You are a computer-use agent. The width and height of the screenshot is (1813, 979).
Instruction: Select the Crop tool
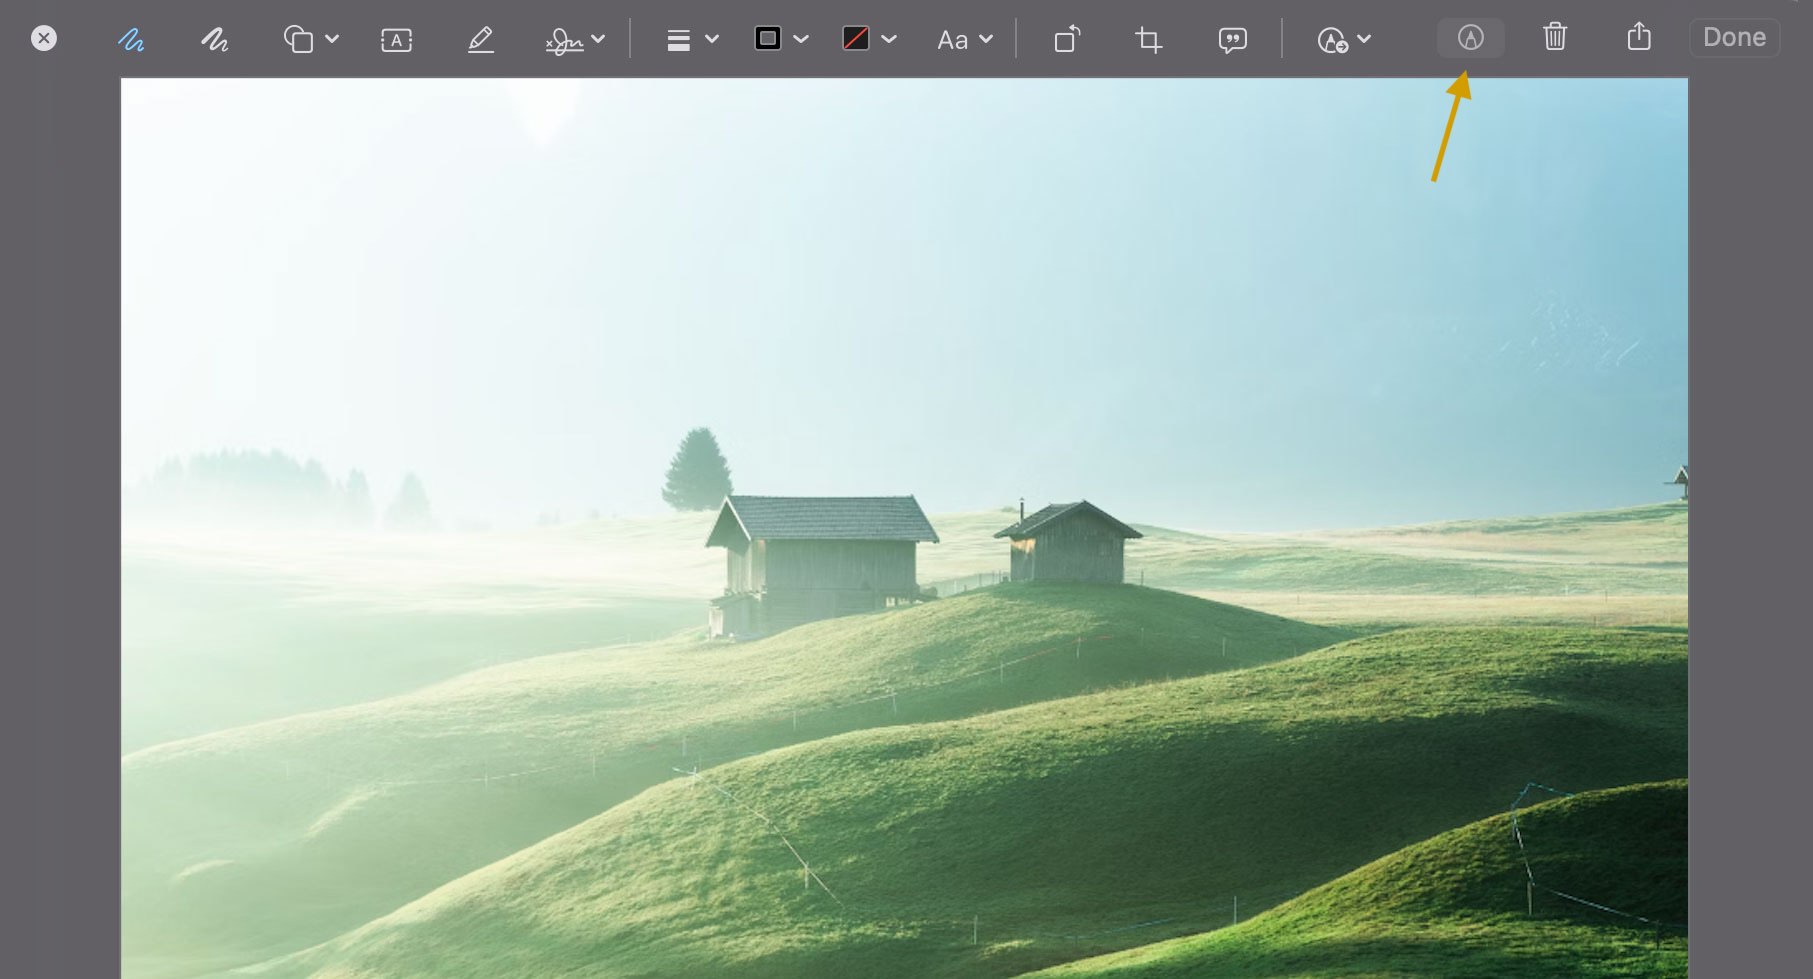pos(1149,40)
